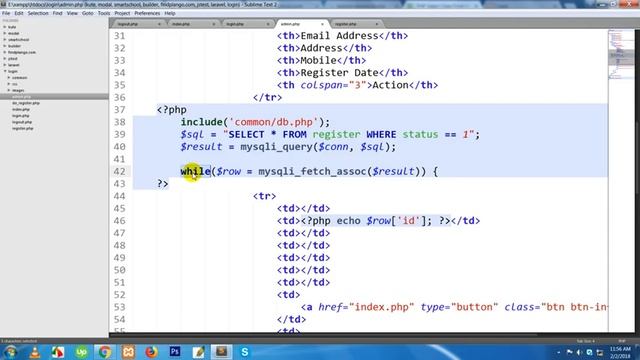This screenshot has height=360, width=640.
Task: Click line number 39 in the gutter
Action: click(x=120, y=134)
